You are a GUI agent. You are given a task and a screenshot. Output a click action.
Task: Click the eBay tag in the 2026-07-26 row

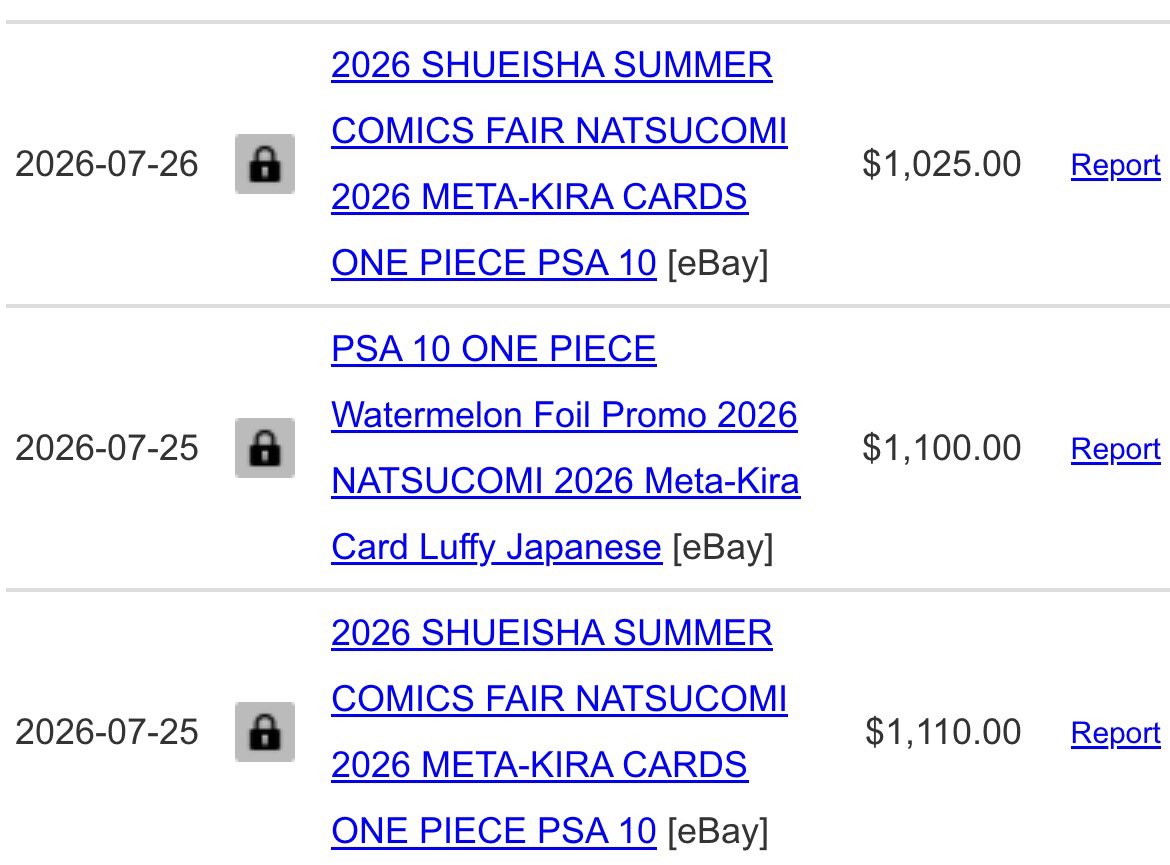(718, 263)
